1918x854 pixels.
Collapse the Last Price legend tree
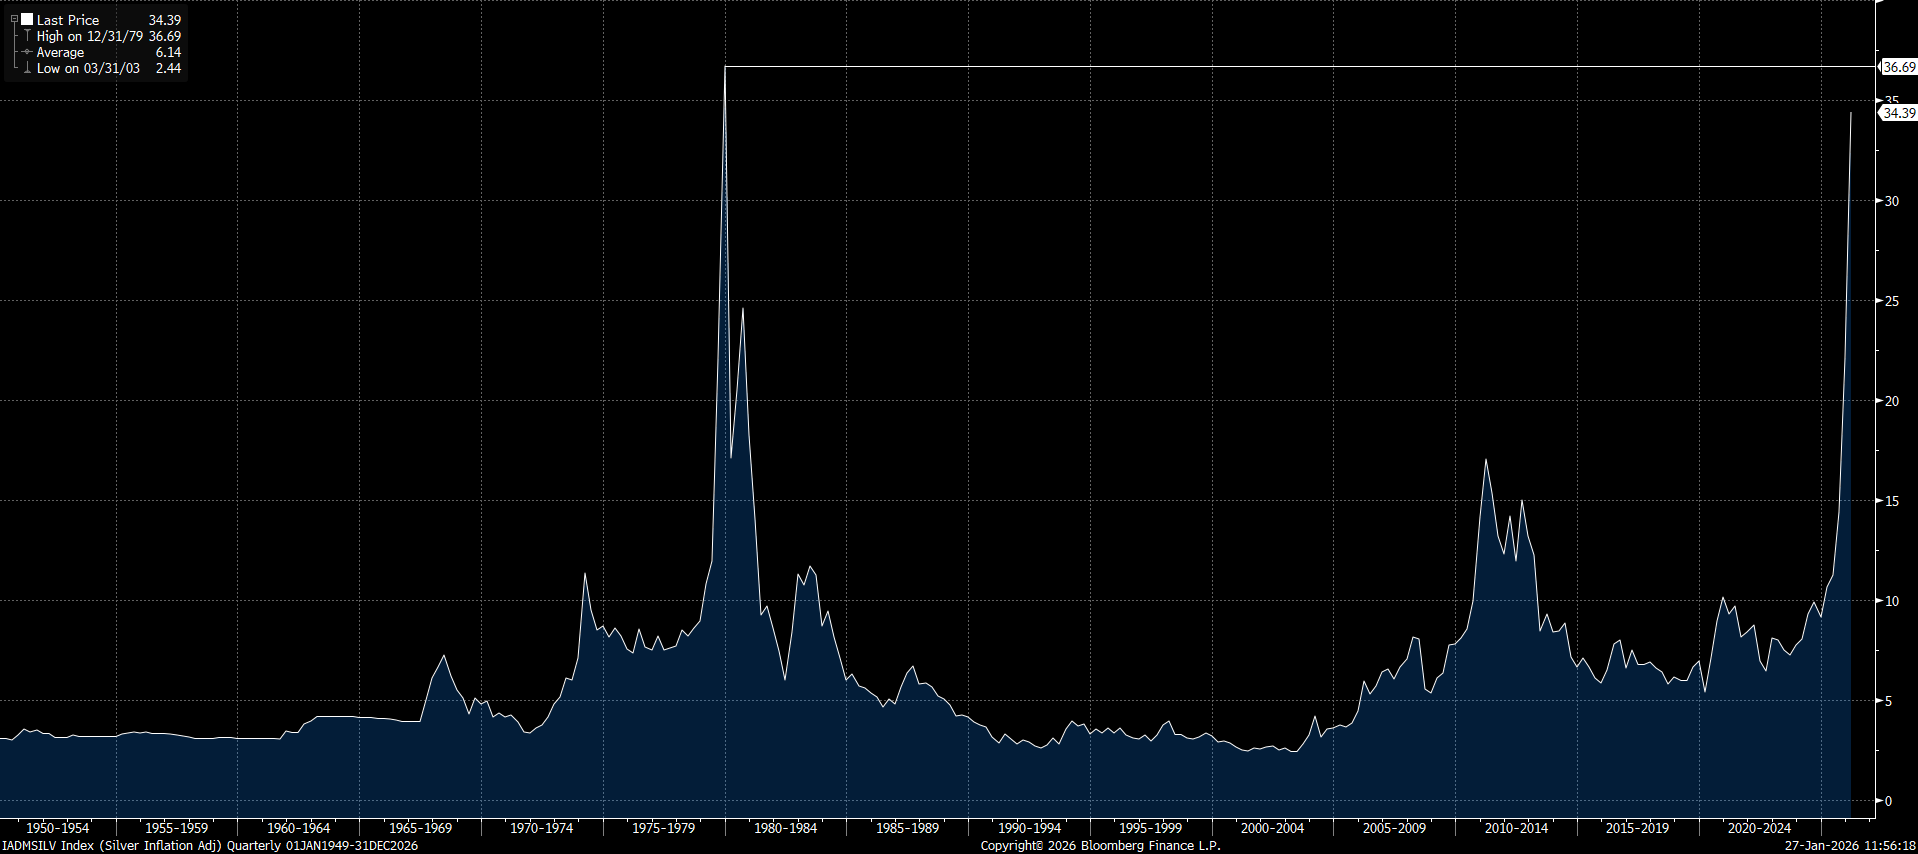(14, 19)
